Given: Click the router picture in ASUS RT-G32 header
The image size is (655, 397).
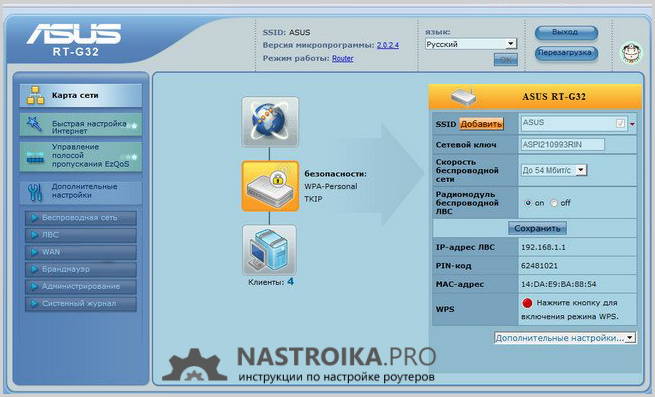Looking at the screenshot, I should [463, 97].
